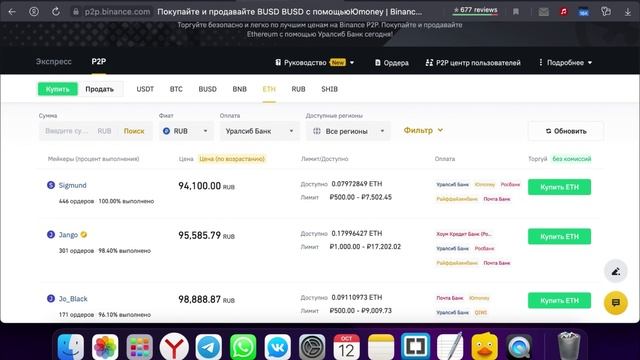
Task: Click Sigmund's avatar icon
Action: (51, 185)
